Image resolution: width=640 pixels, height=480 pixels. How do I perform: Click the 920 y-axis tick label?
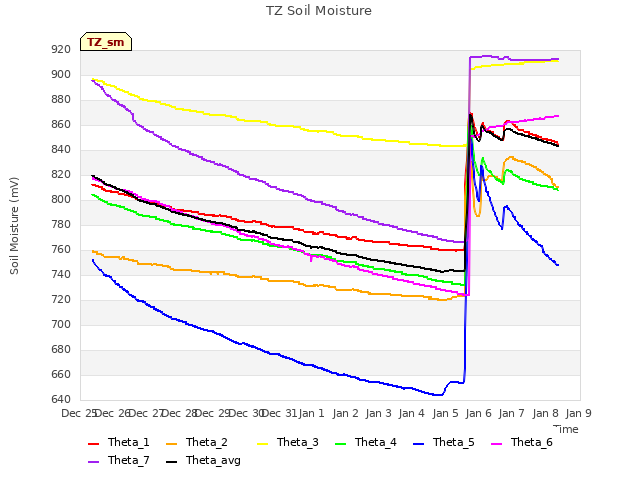tap(61, 49)
